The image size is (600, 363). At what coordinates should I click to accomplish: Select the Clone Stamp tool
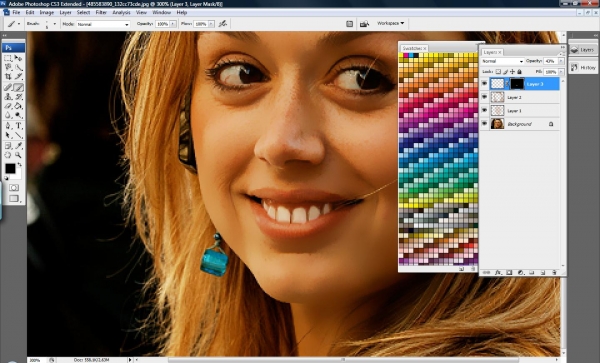[x=8, y=97]
